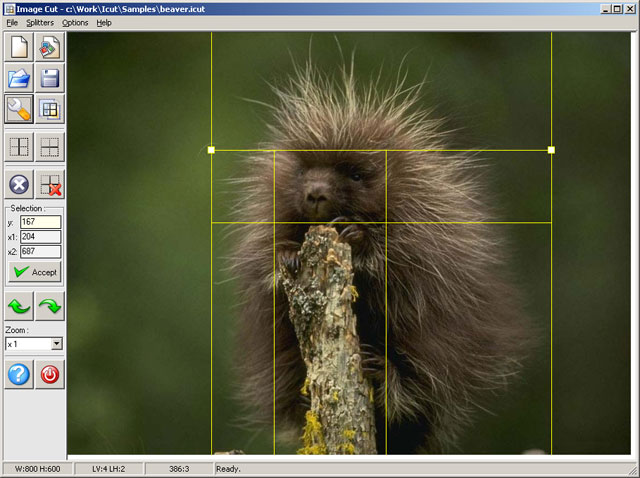
Task: Click the import image icon
Action: 50,47
